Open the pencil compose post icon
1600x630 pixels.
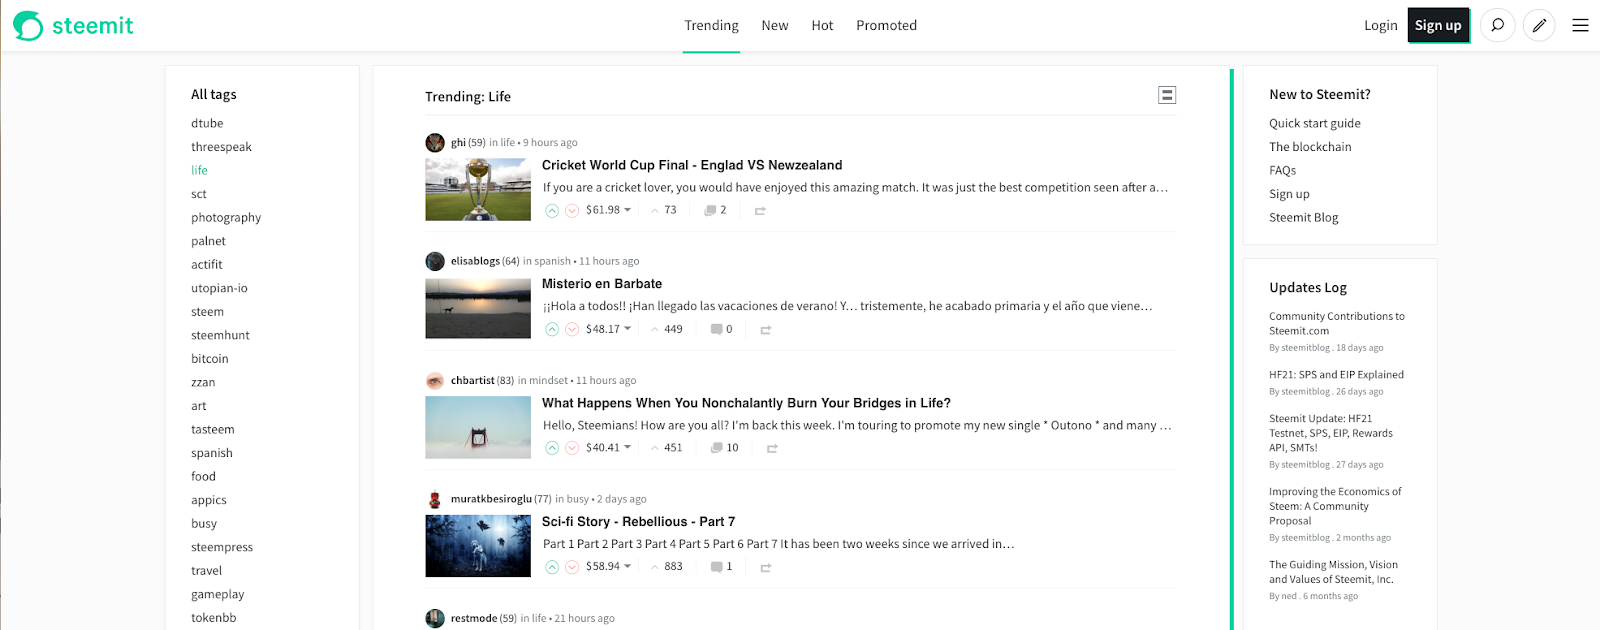[1539, 25]
